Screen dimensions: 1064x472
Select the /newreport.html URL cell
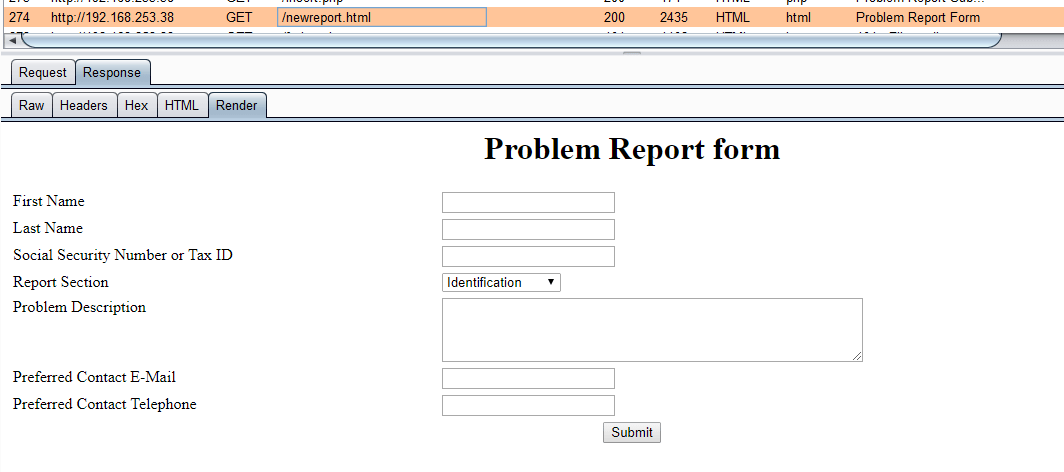tap(382, 18)
